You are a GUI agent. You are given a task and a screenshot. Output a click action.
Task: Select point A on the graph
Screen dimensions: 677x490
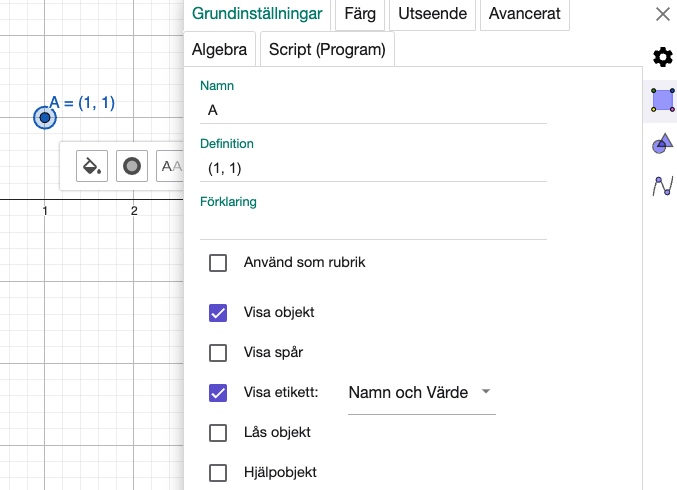[x=45, y=117]
